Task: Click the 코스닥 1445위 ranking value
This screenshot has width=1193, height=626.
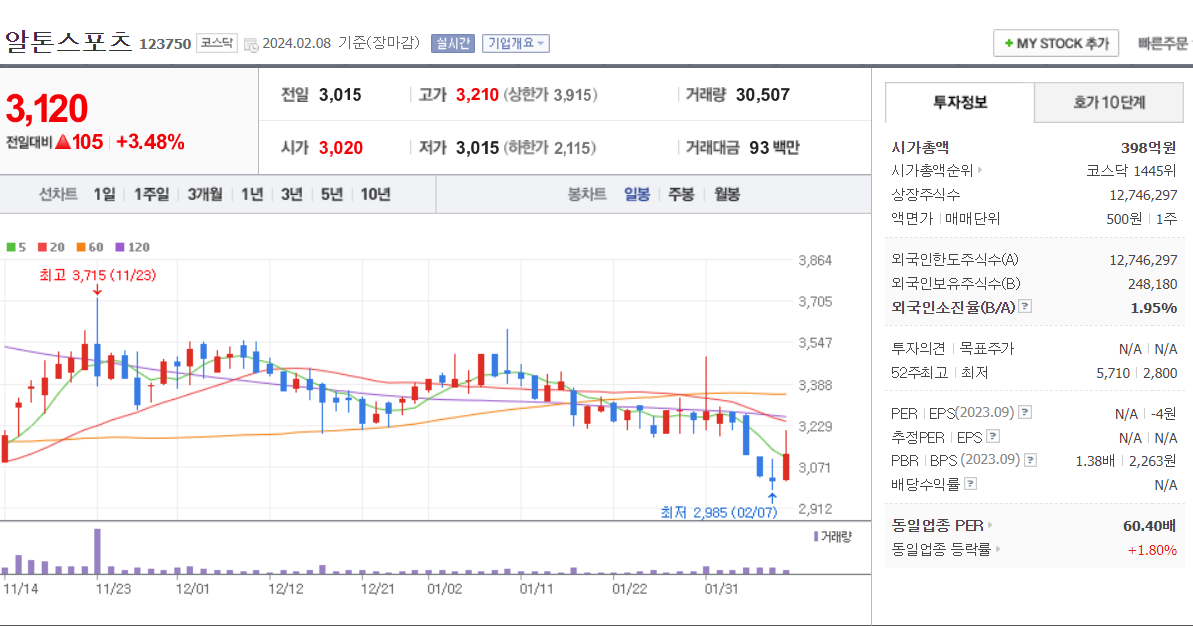Action: coord(1131,171)
